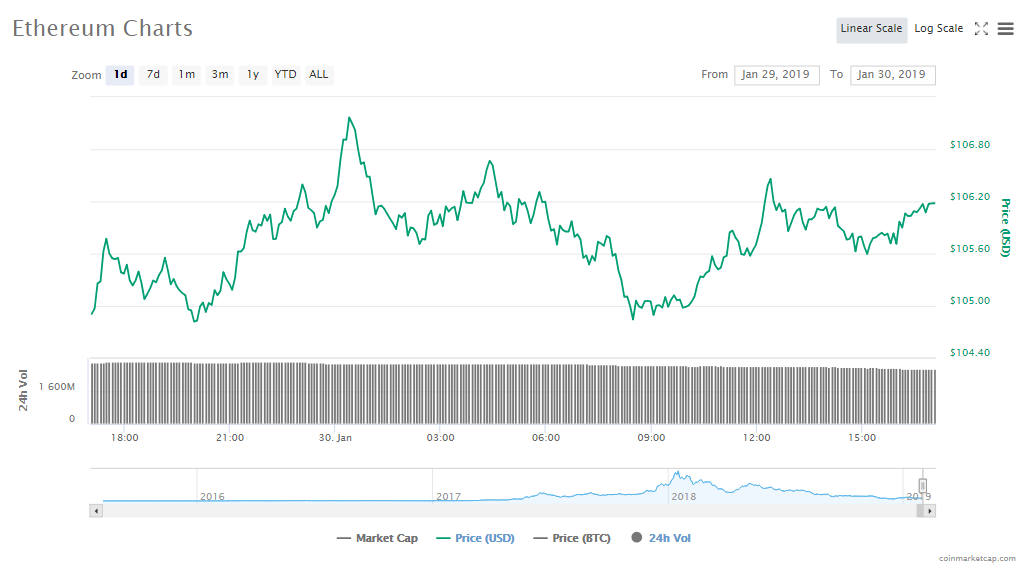Click the navigator right scroll arrow
The width and height of the screenshot is (1035, 571).
coord(929,511)
